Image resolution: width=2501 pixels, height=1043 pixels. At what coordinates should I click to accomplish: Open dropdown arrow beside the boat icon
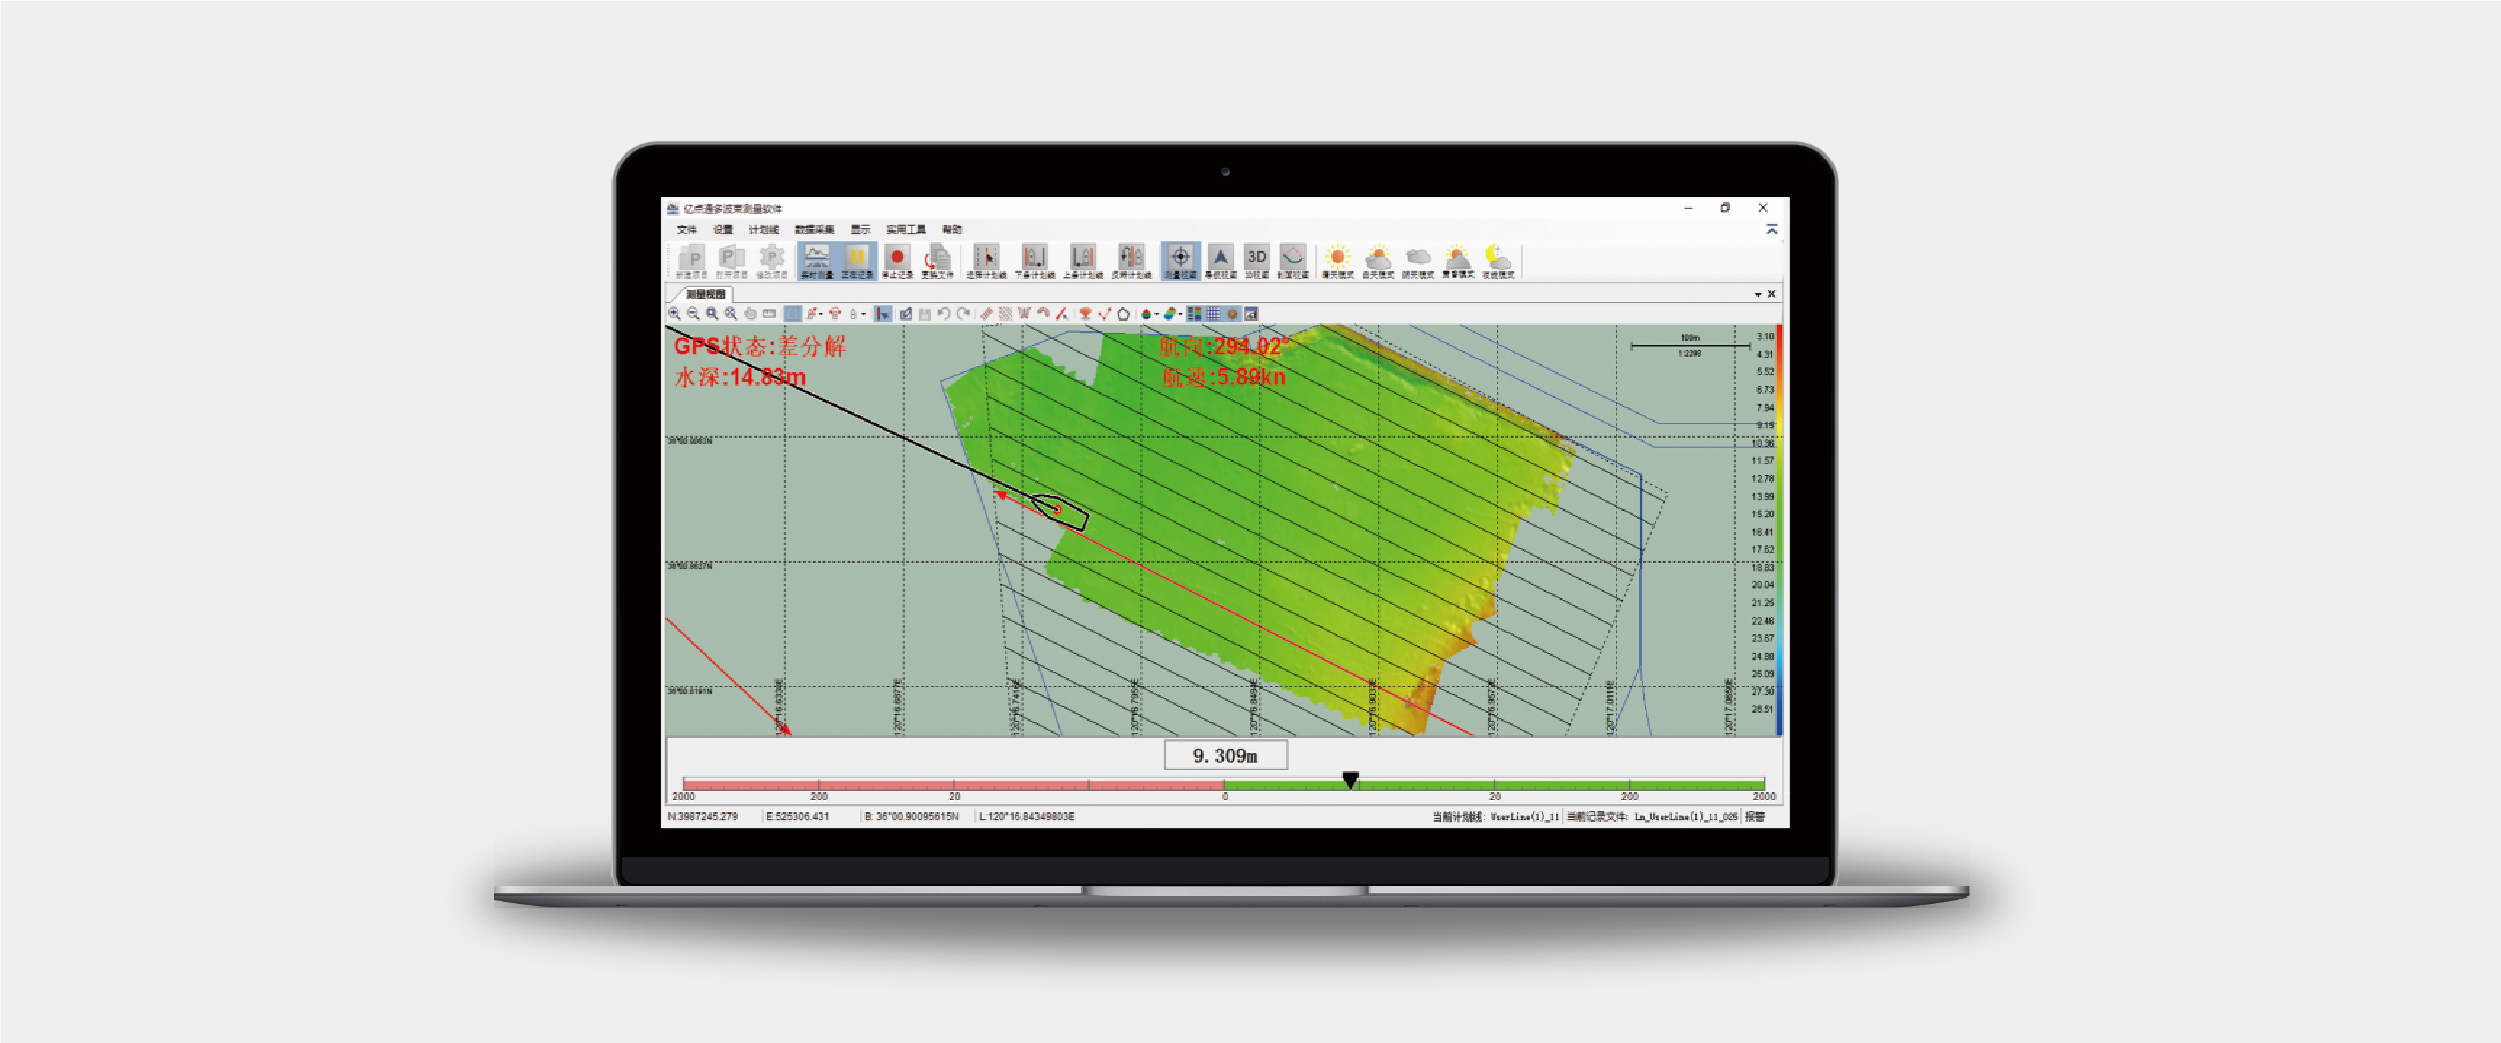(1157, 314)
